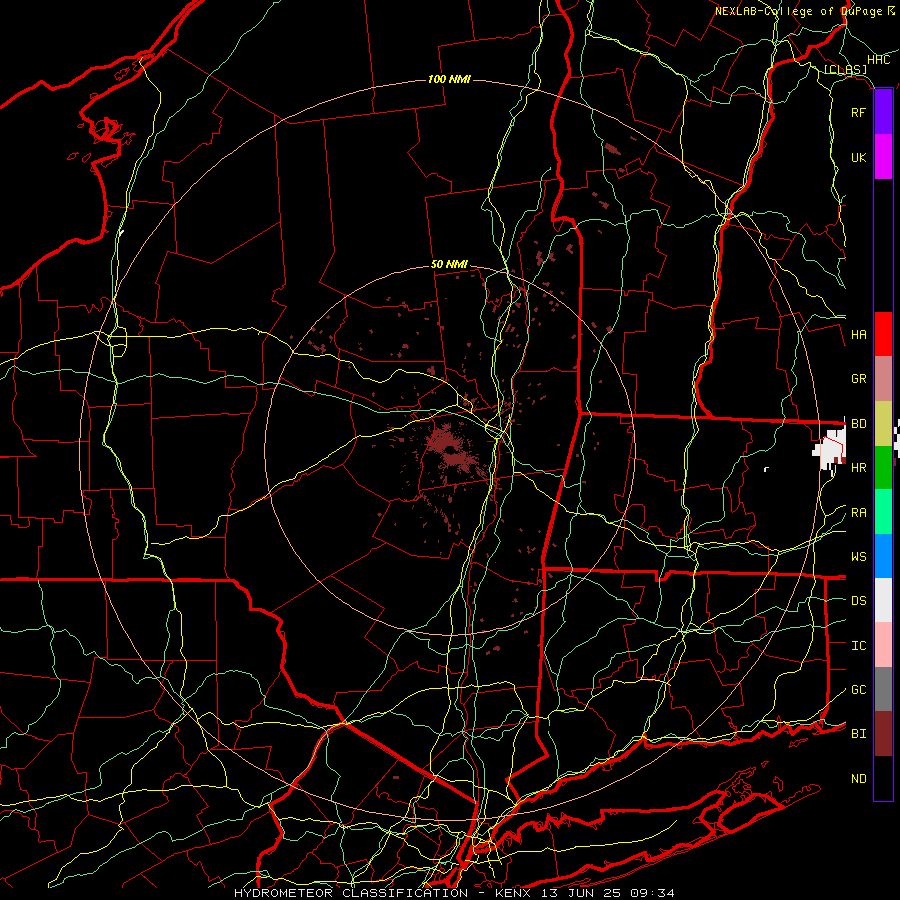Click the BD yellow legend swatch
This screenshot has height=900, width=900.
883,424
